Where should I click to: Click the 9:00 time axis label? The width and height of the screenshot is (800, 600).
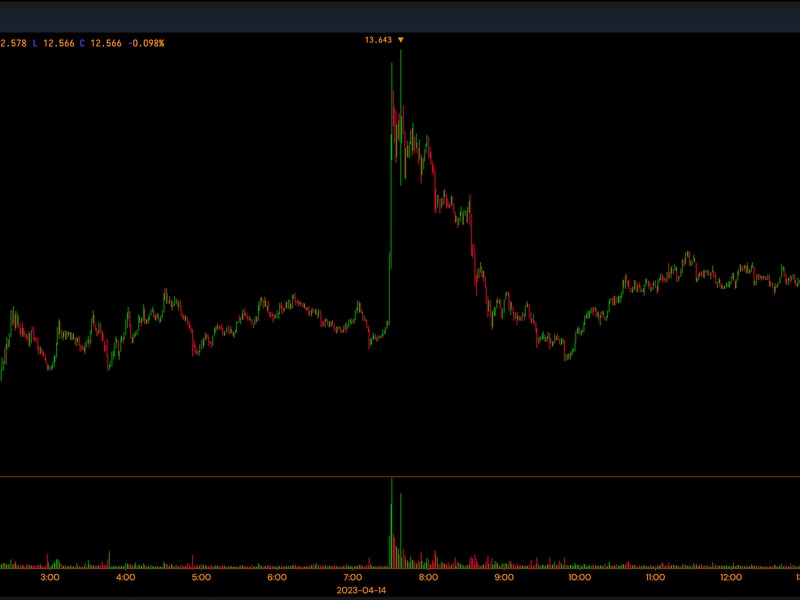504,577
